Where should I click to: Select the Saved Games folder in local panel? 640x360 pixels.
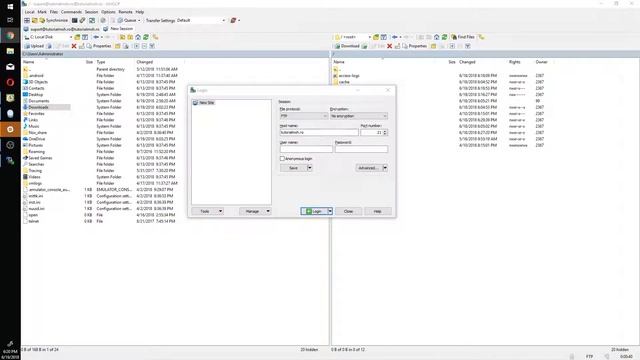click(40, 158)
